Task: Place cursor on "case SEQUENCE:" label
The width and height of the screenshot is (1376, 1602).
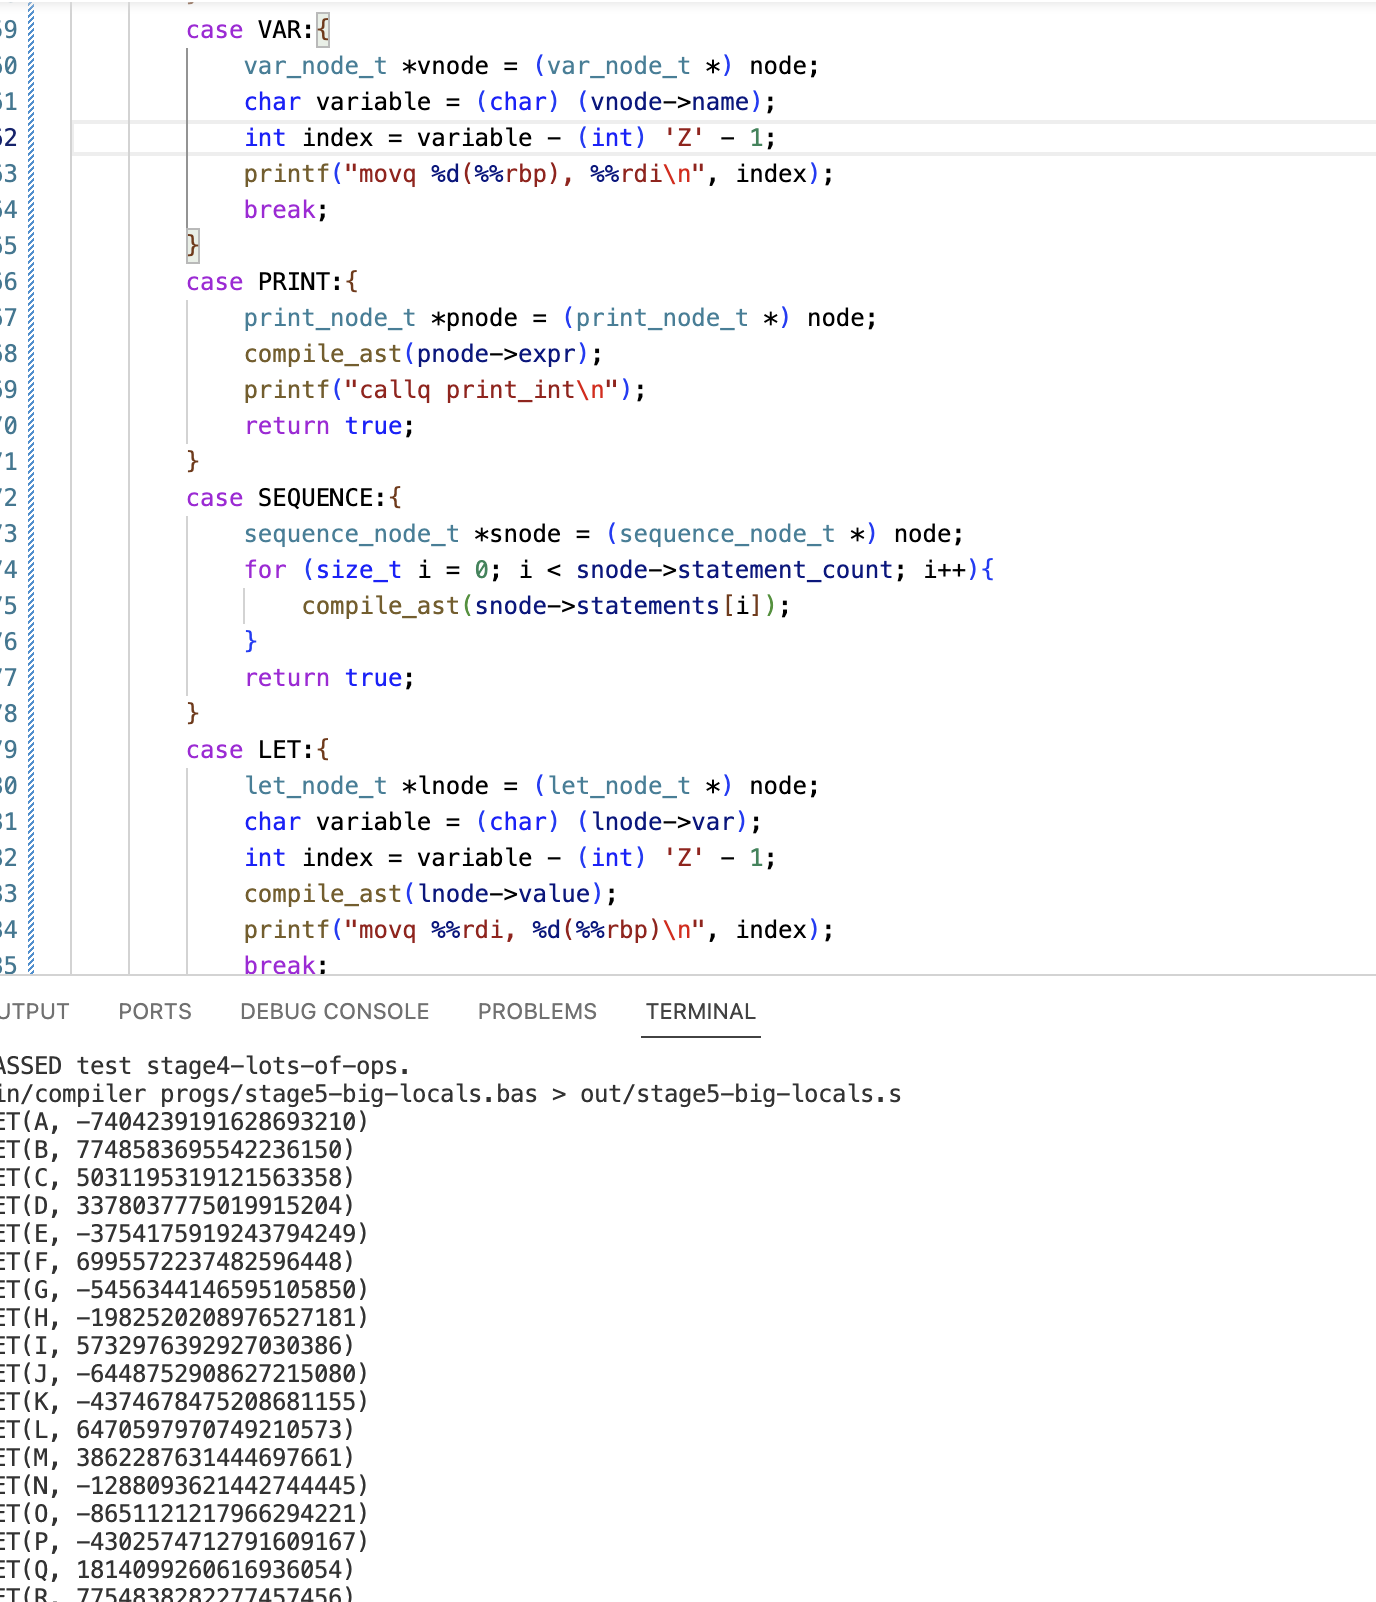Action: [x=292, y=498]
